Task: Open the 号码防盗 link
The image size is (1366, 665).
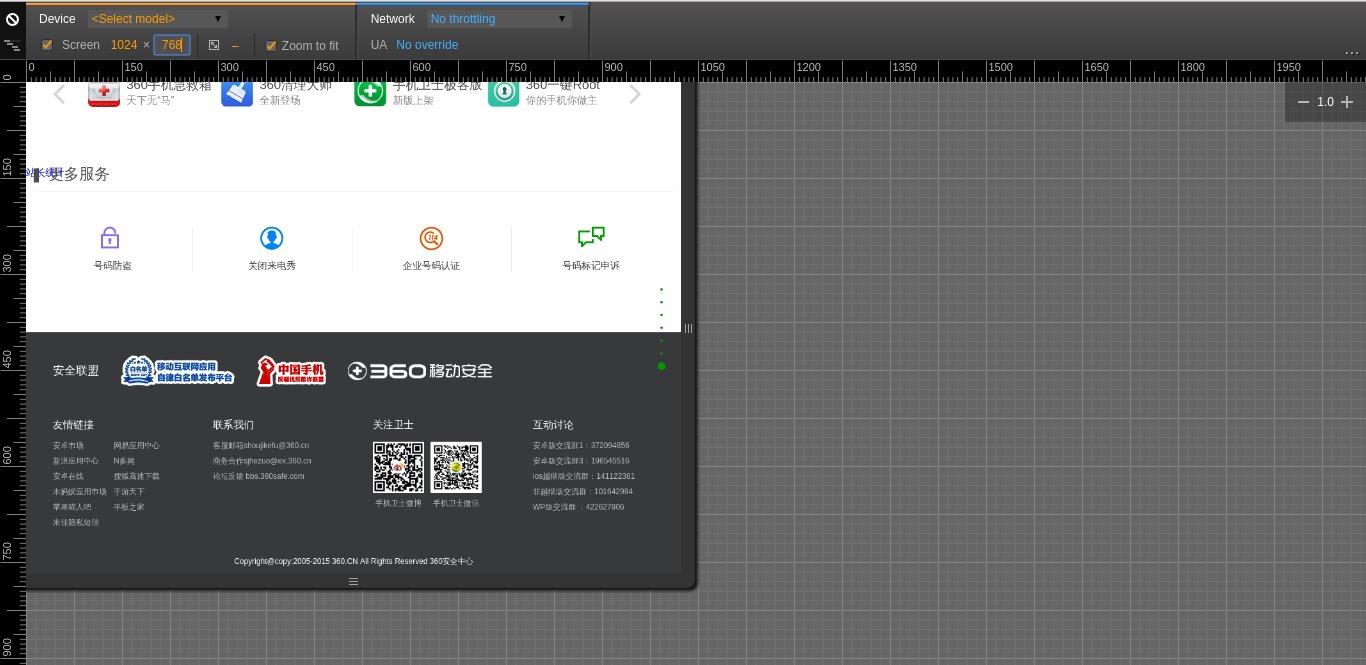Action: click(113, 266)
